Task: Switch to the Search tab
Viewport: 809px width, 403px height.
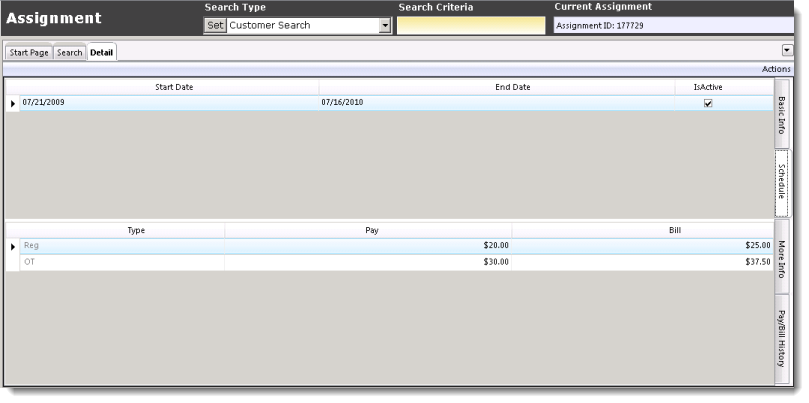Action: 69,52
